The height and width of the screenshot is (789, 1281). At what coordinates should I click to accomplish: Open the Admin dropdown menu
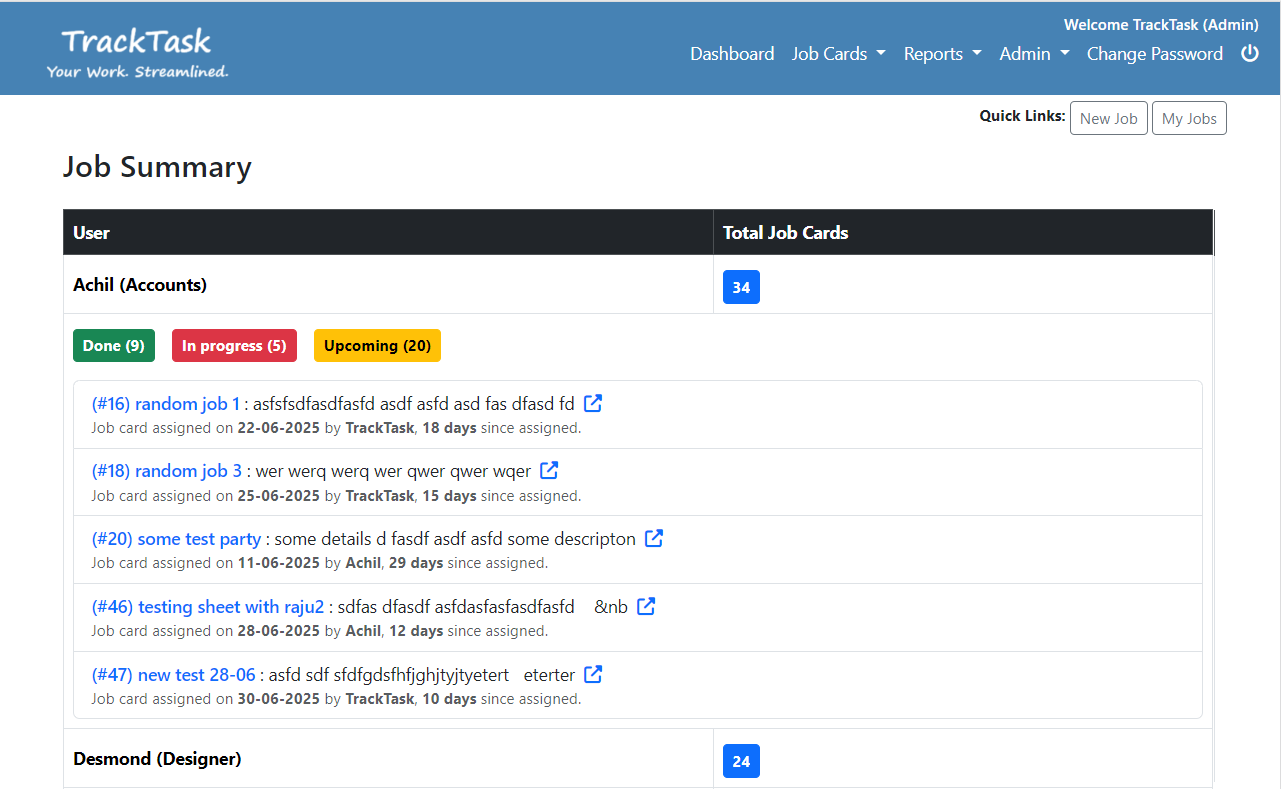[1034, 54]
